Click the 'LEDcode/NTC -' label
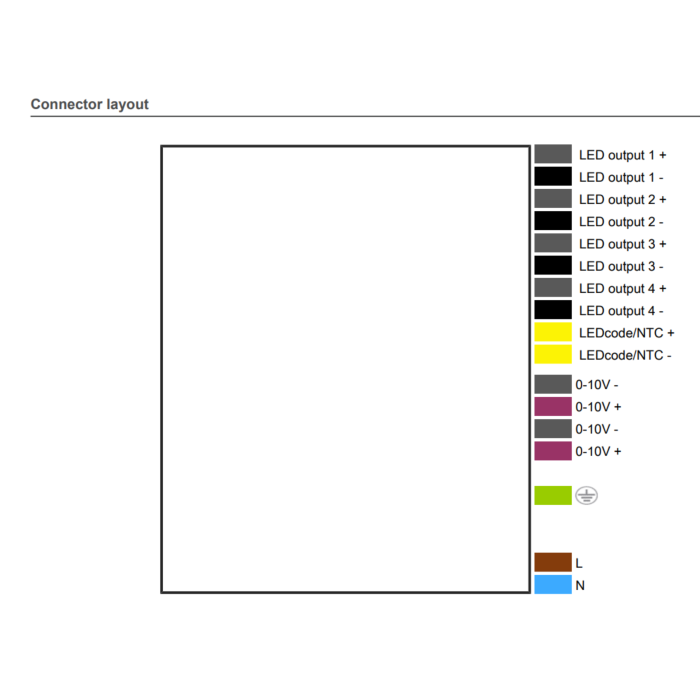 pyautogui.click(x=625, y=356)
